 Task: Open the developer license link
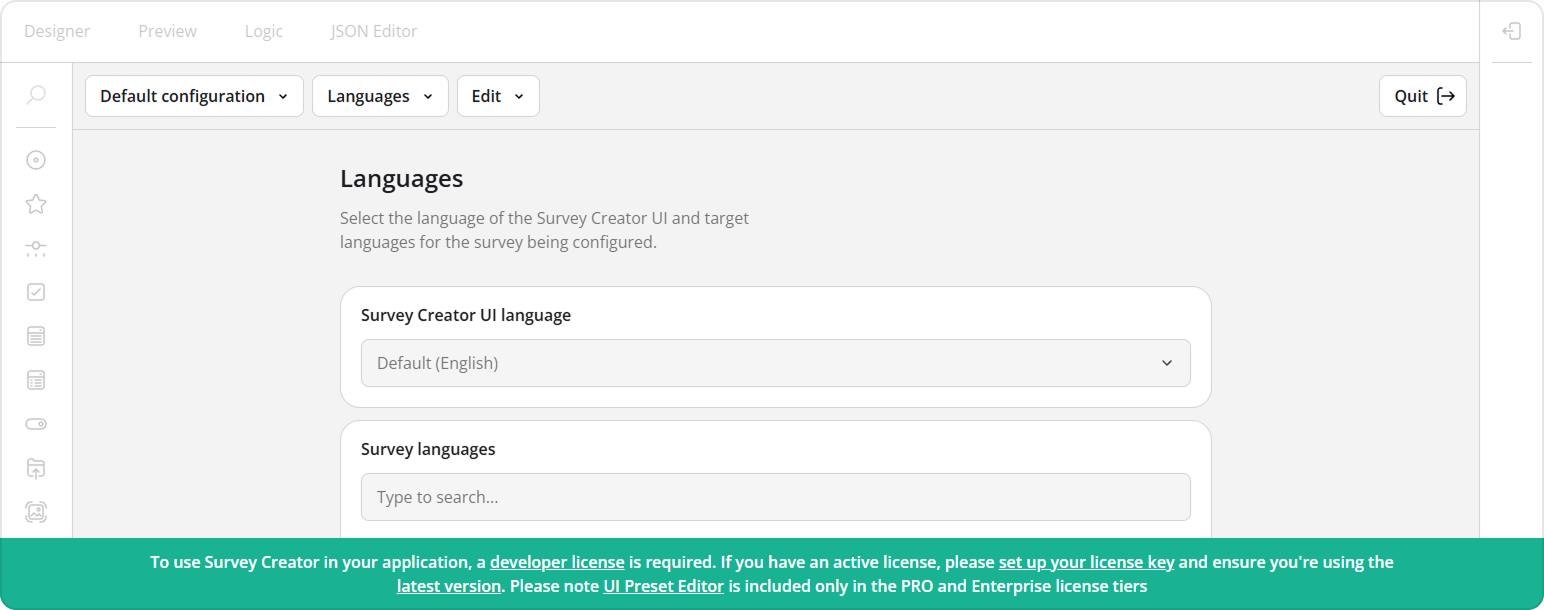click(x=557, y=562)
